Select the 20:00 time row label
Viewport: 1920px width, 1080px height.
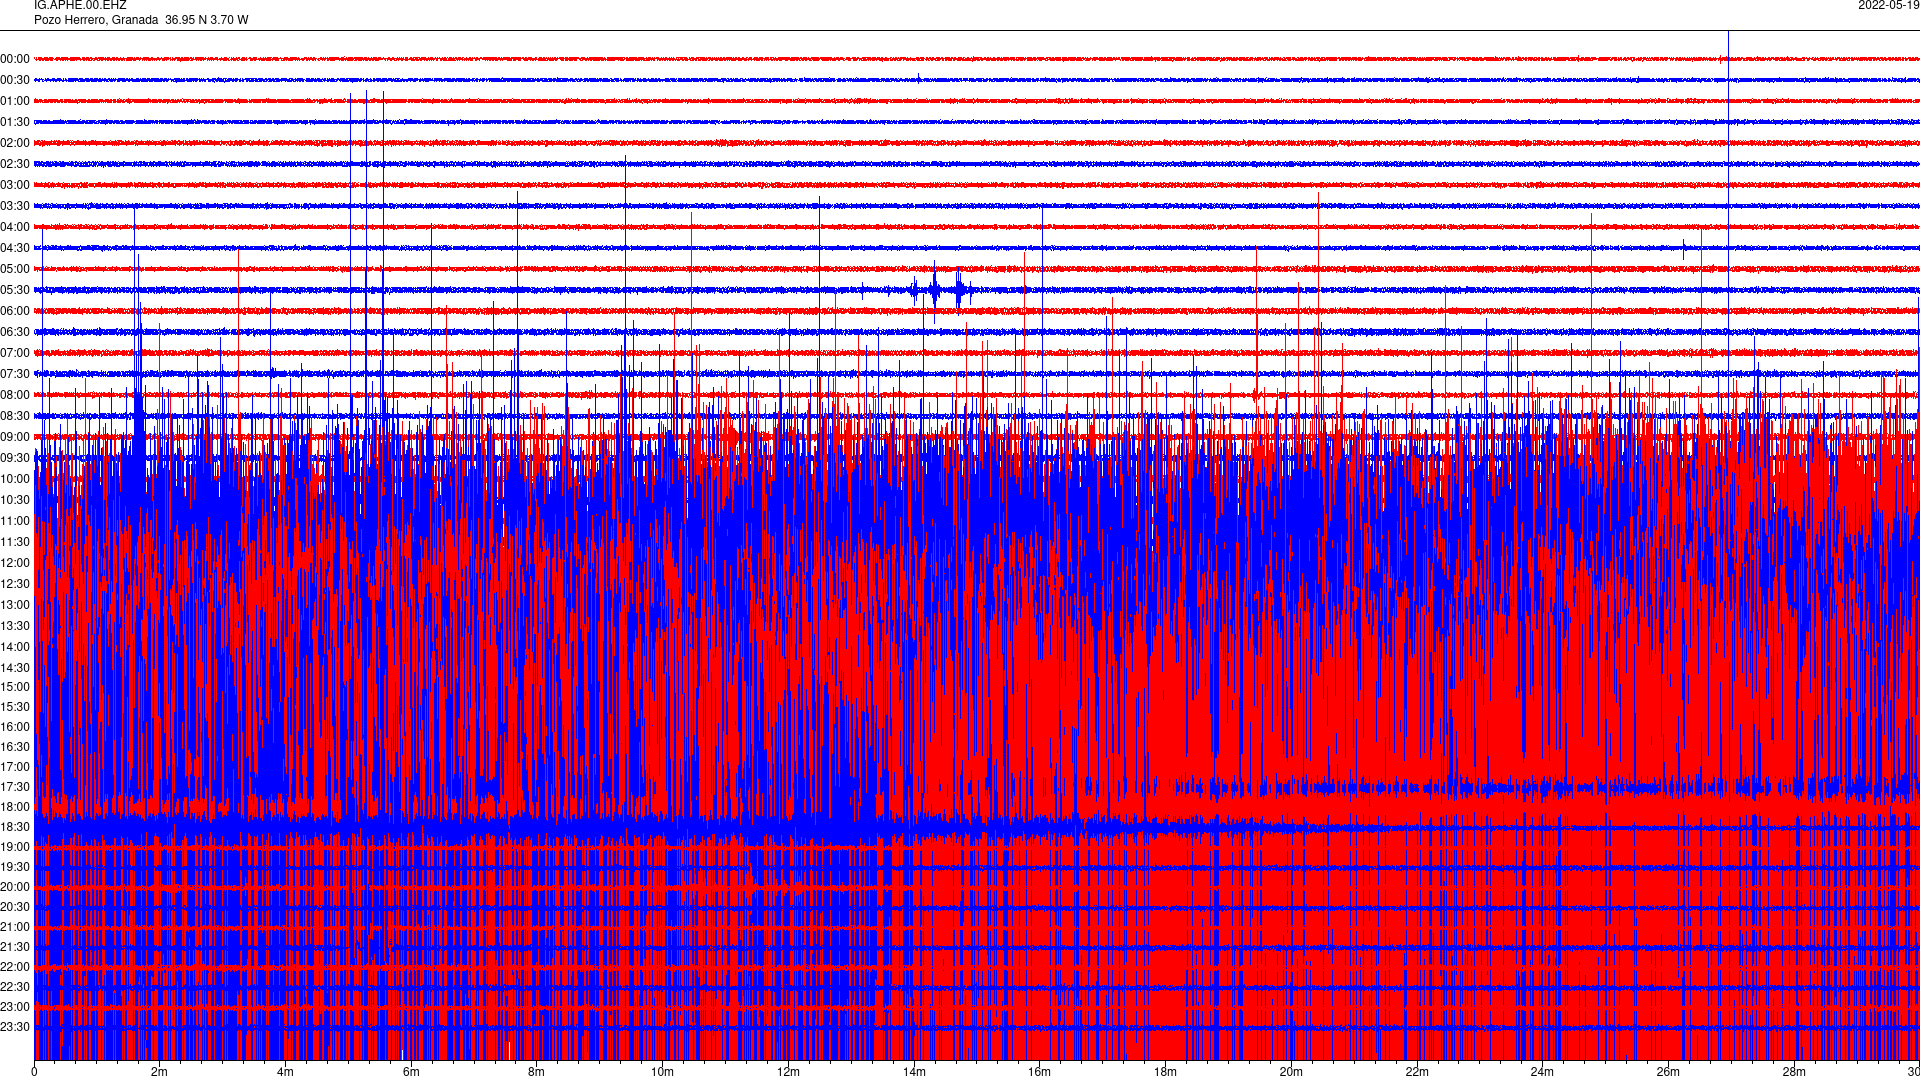click(x=15, y=887)
